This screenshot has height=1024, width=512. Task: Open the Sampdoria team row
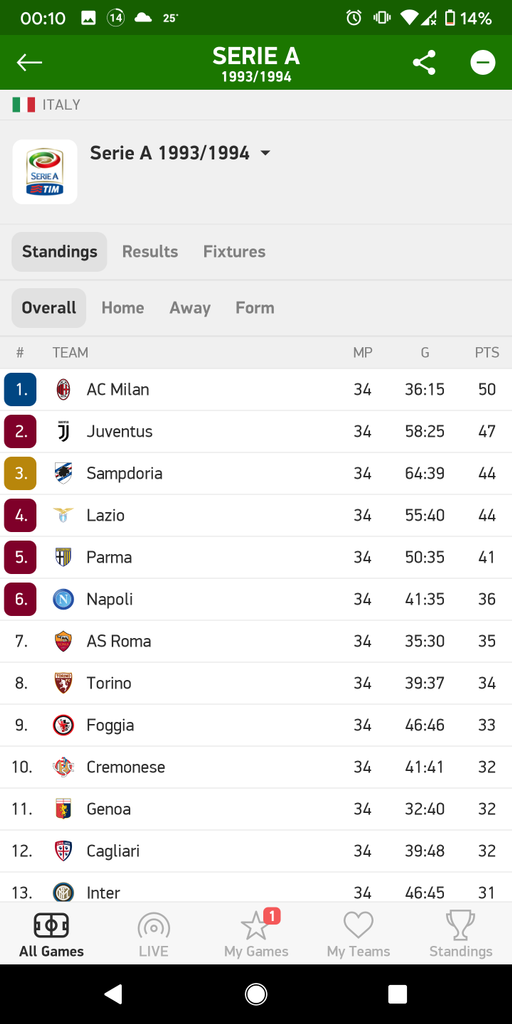256,473
